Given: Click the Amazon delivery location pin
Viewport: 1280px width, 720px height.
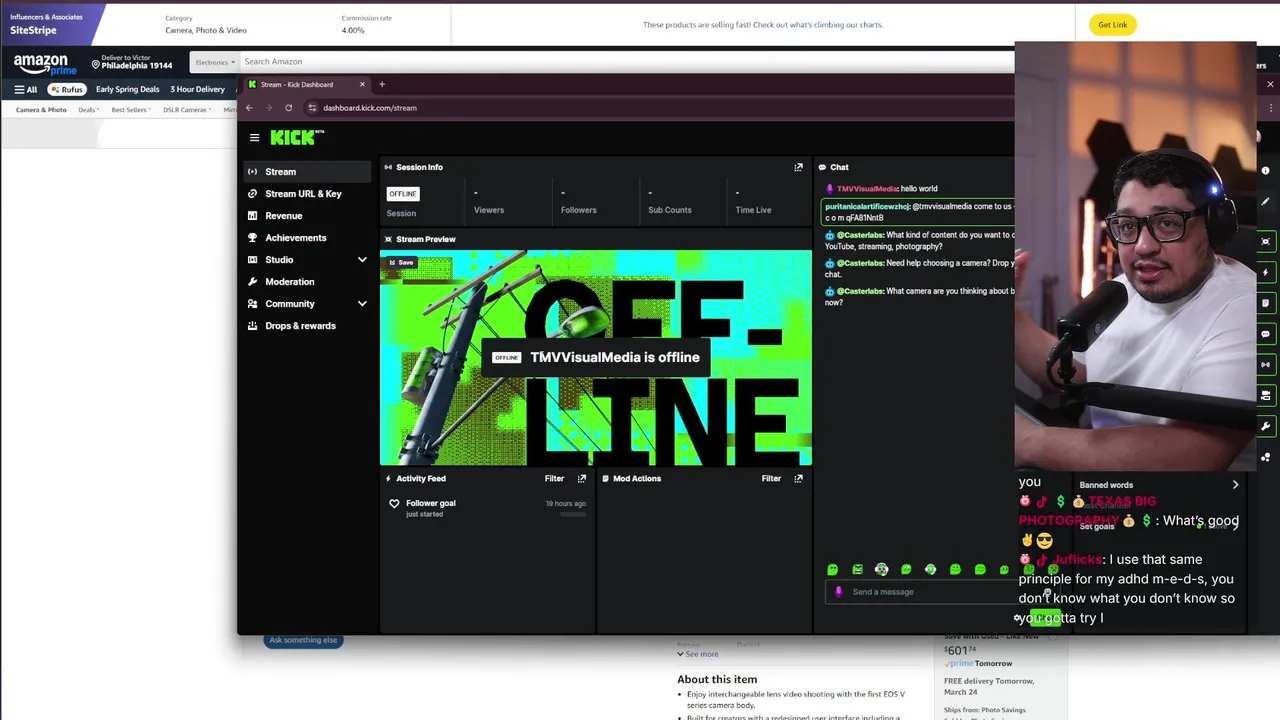Looking at the screenshot, I should (96, 65).
